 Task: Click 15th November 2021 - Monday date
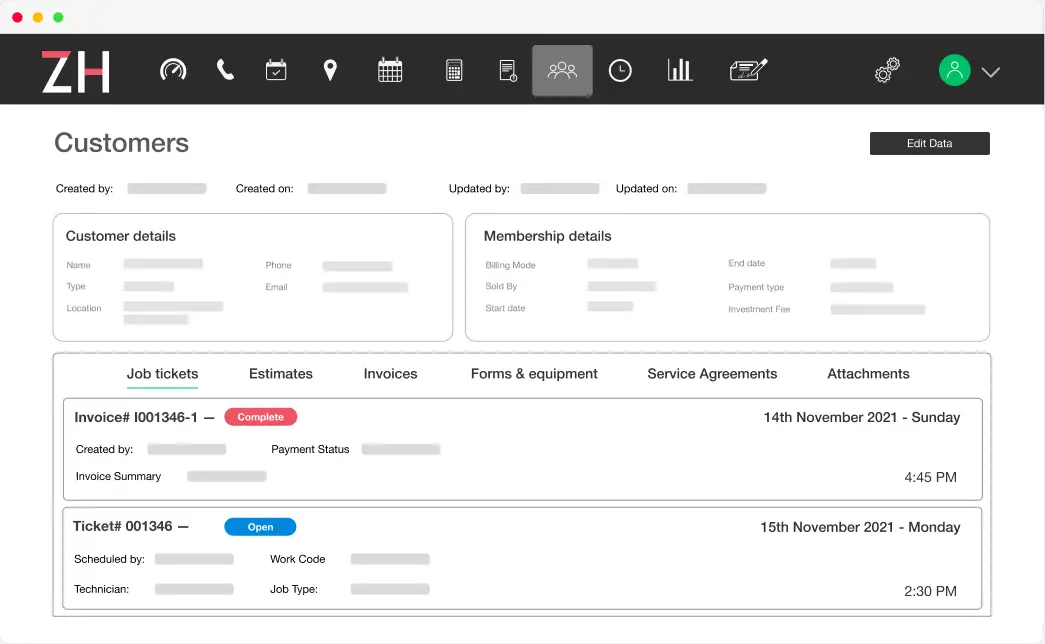[x=860, y=527]
